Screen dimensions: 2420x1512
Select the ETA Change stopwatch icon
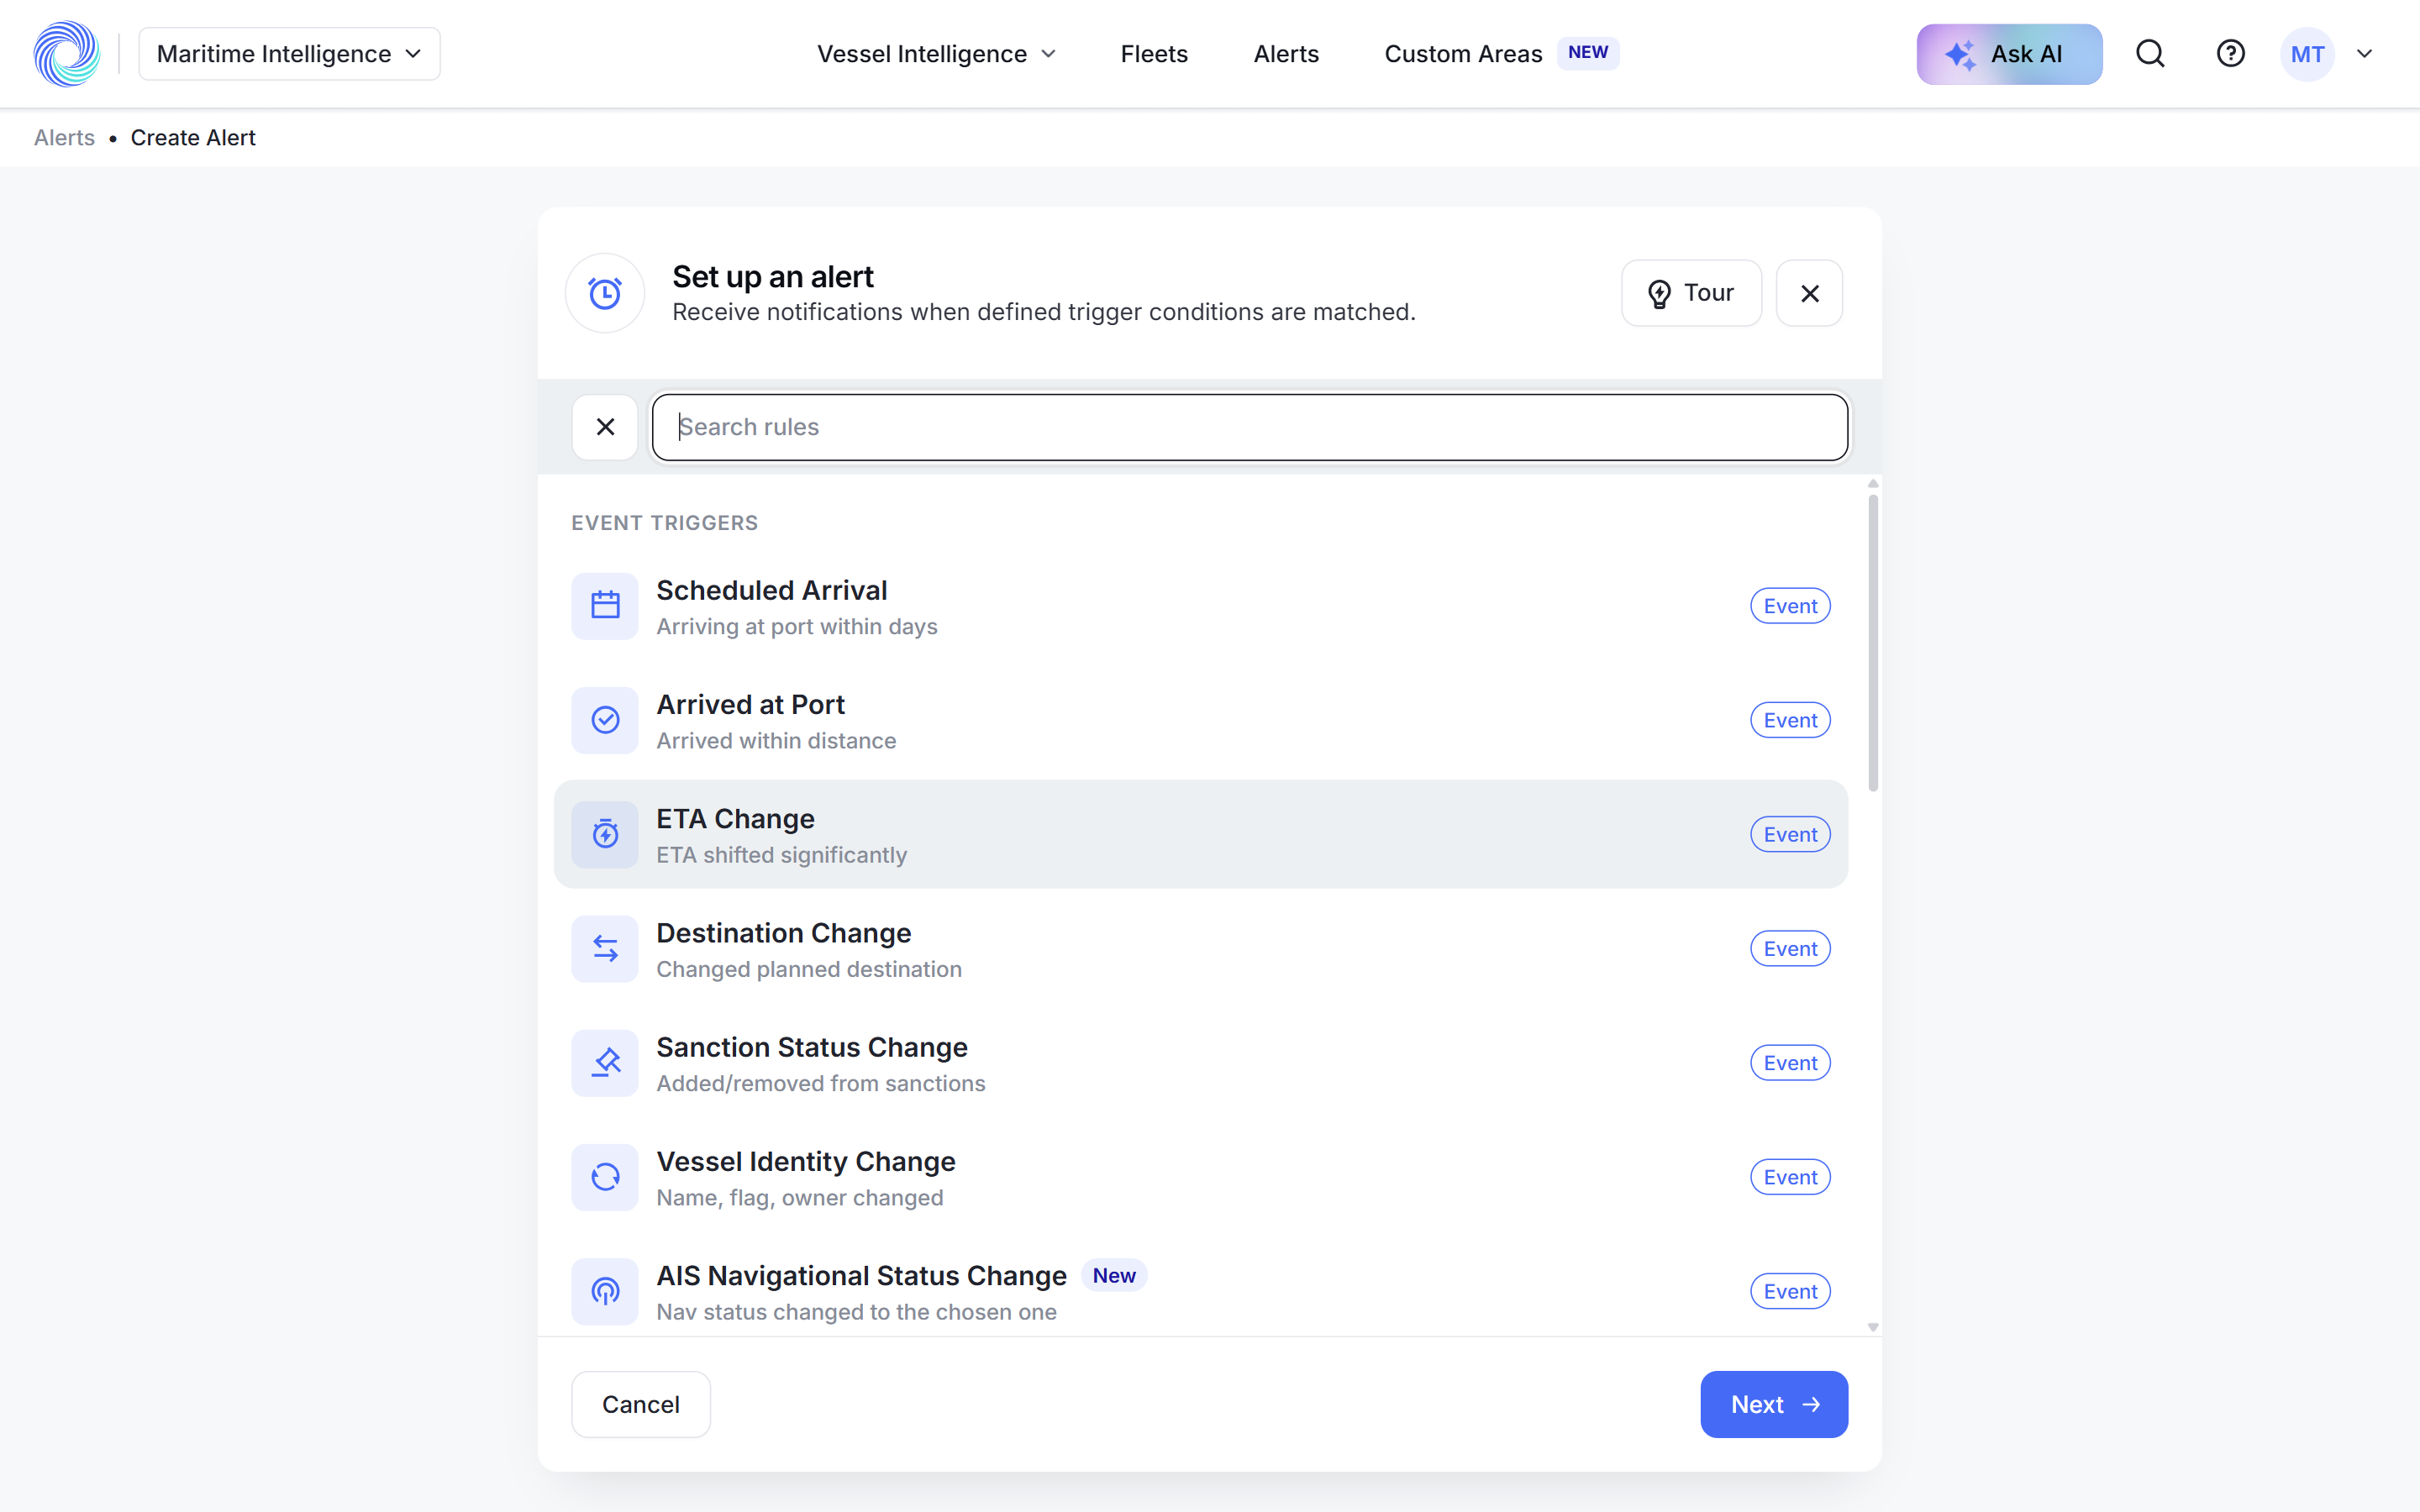605,834
